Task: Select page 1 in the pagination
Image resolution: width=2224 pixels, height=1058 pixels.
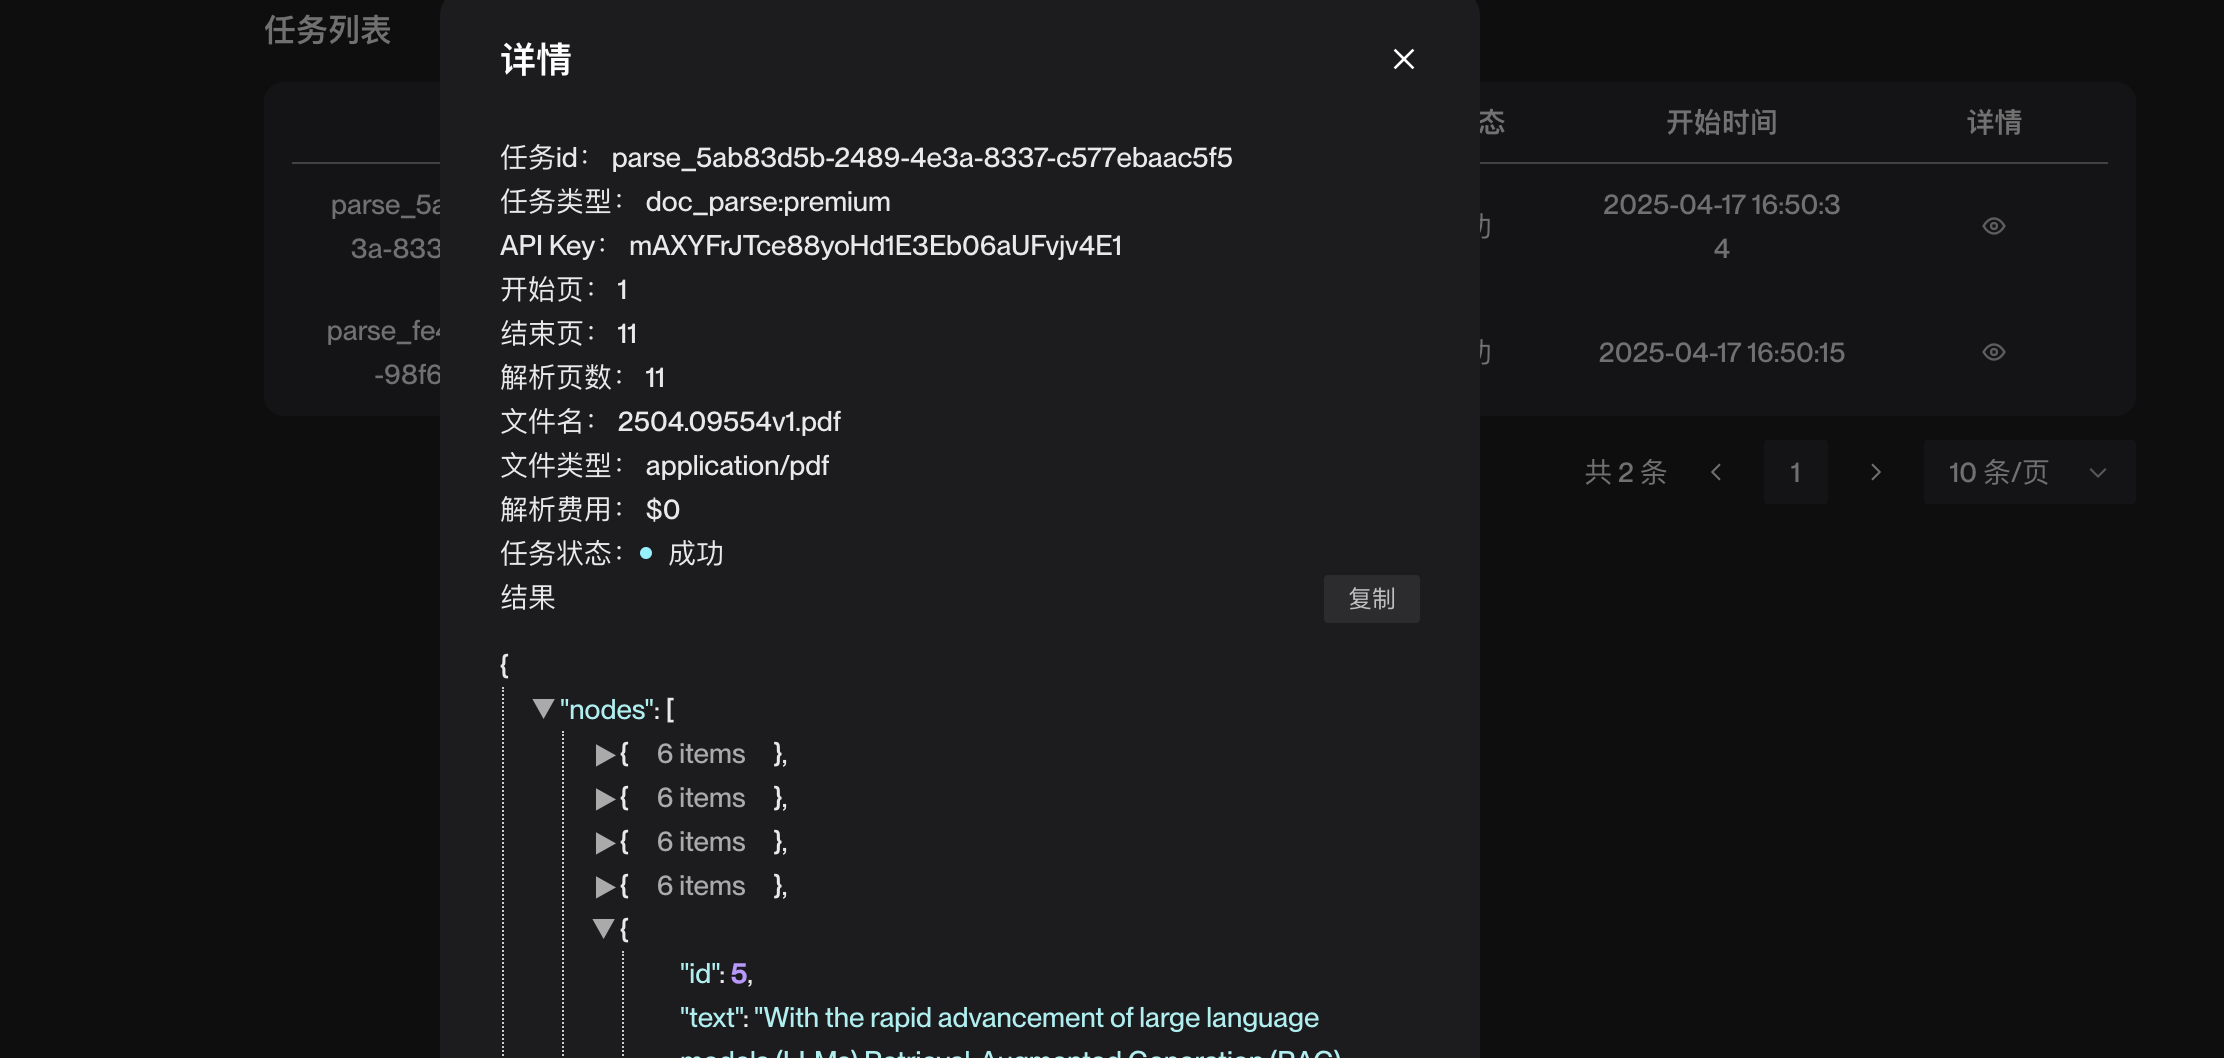Action: pos(1795,472)
